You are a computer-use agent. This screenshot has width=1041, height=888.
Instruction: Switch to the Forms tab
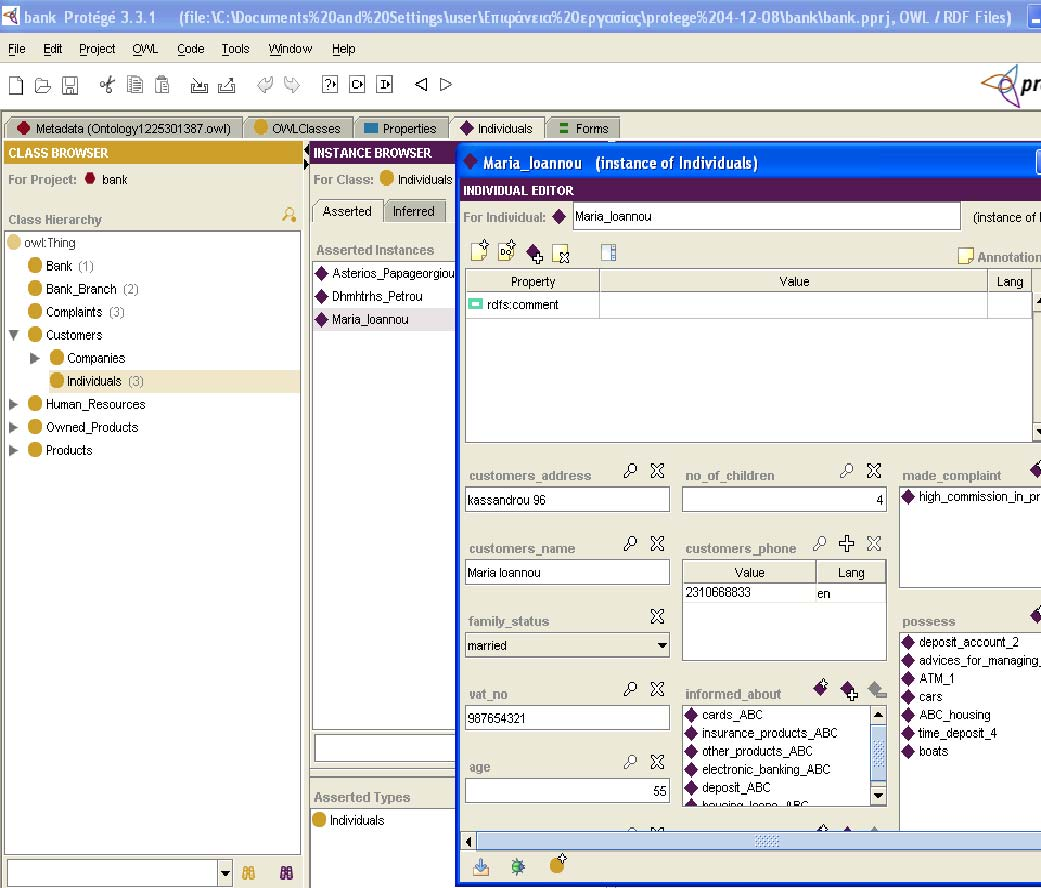[584, 128]
